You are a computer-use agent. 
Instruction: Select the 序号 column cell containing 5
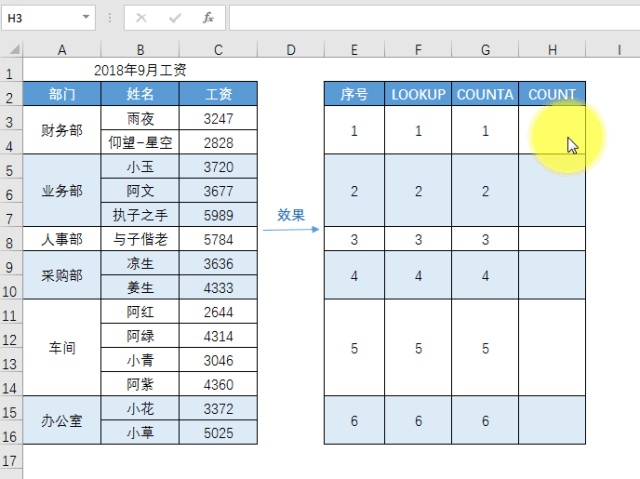click(354, 348)
